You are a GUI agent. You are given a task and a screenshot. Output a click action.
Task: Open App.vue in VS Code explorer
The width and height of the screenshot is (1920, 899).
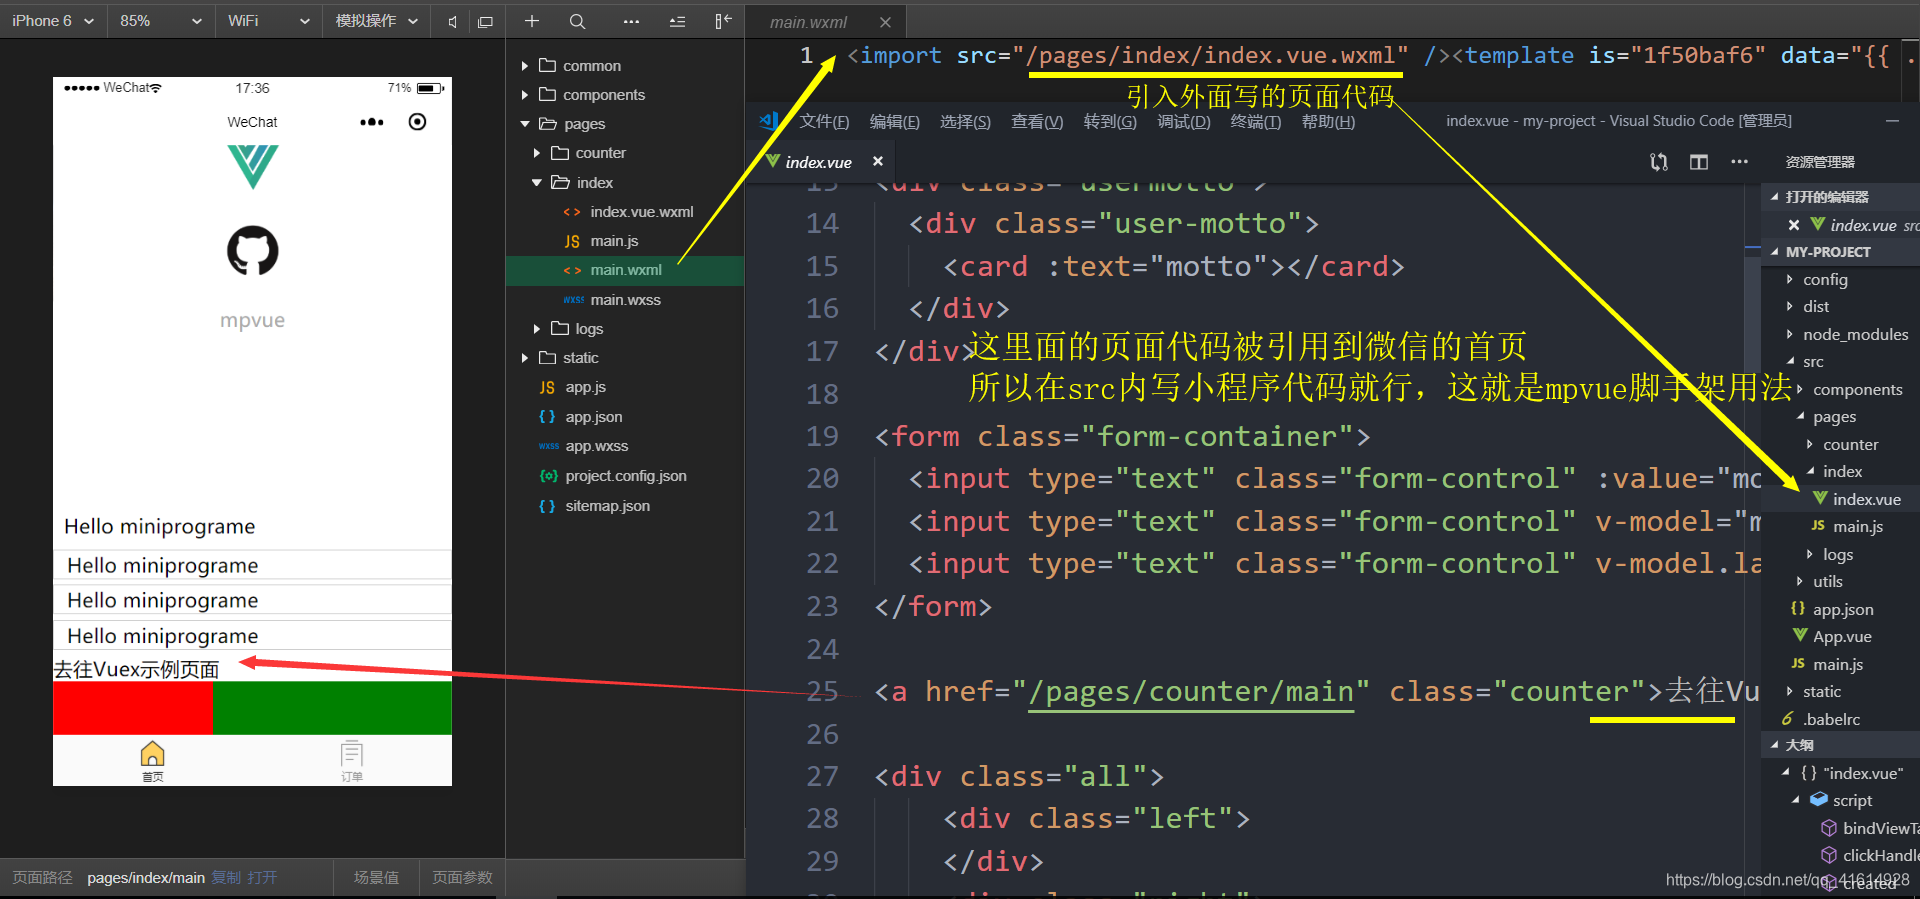(1832, 637)
